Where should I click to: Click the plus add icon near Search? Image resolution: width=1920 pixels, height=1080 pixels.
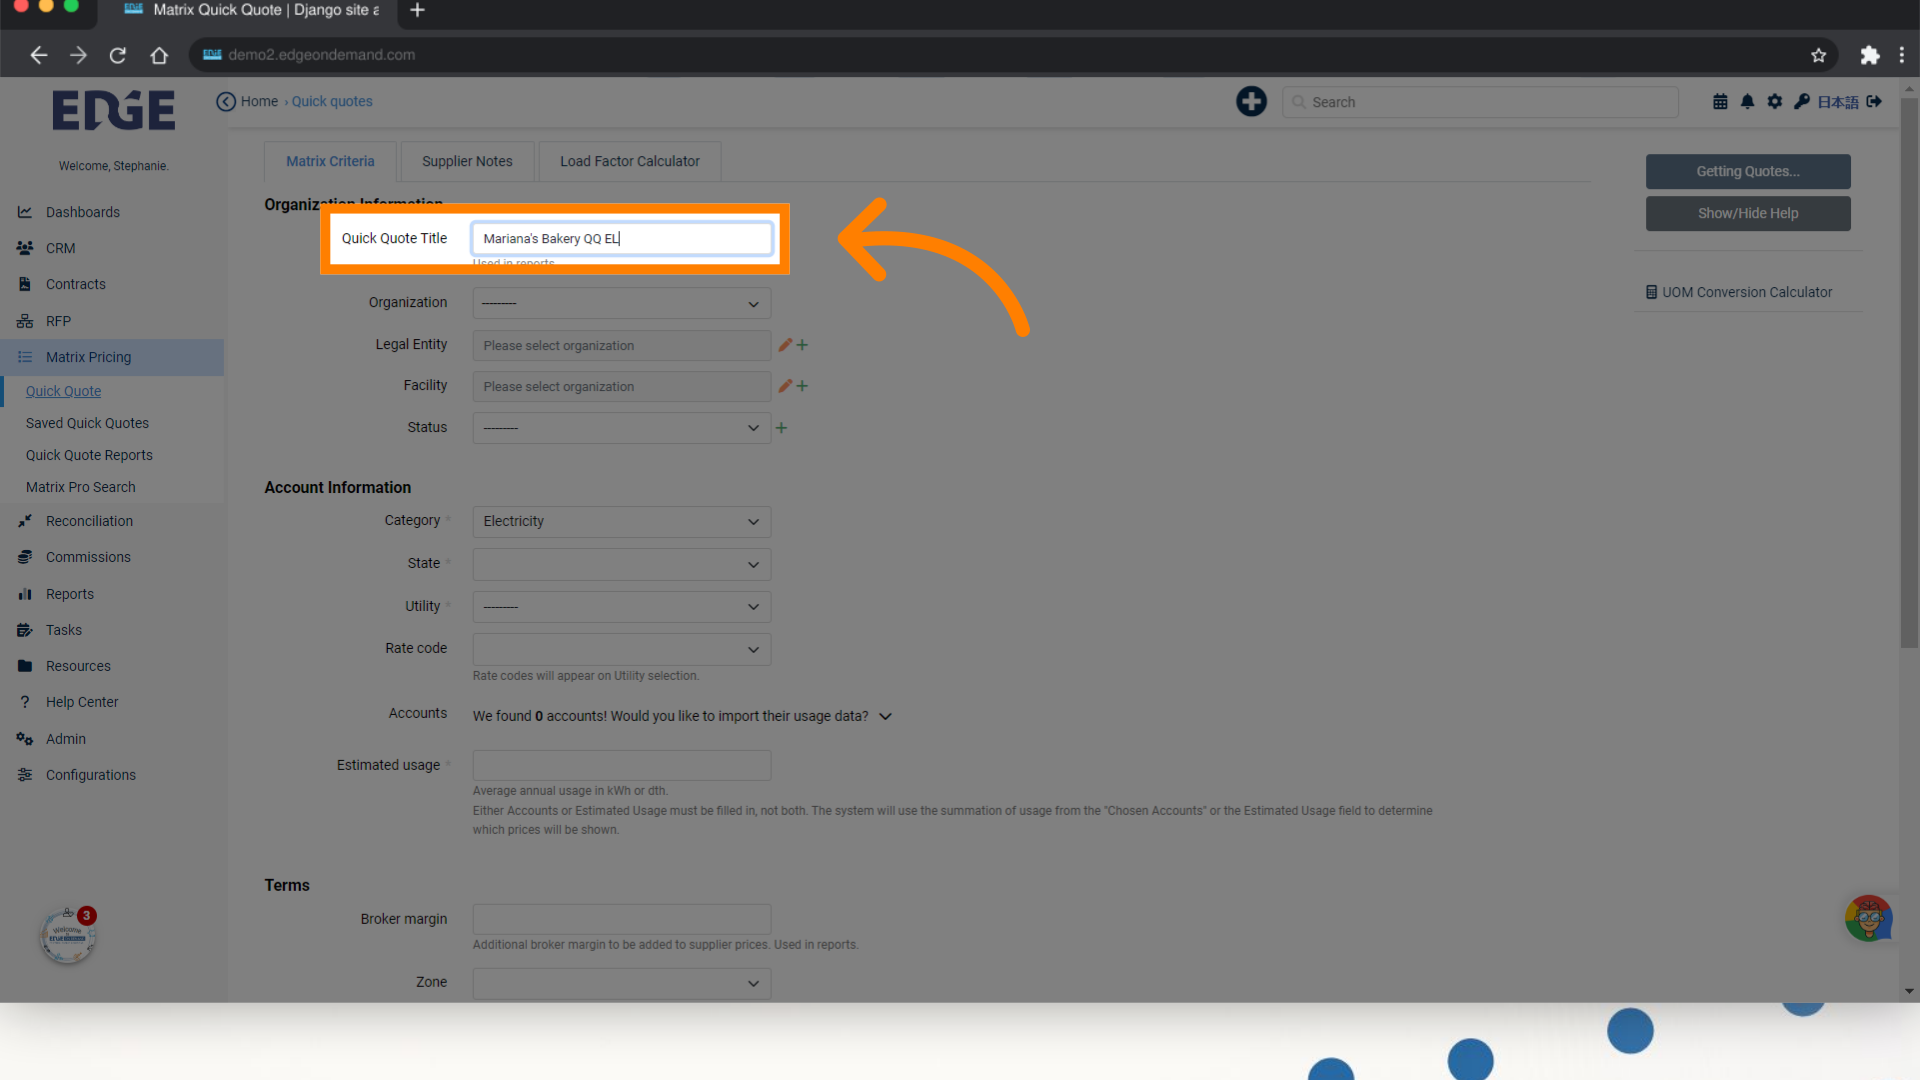(x=1251, y=101)
